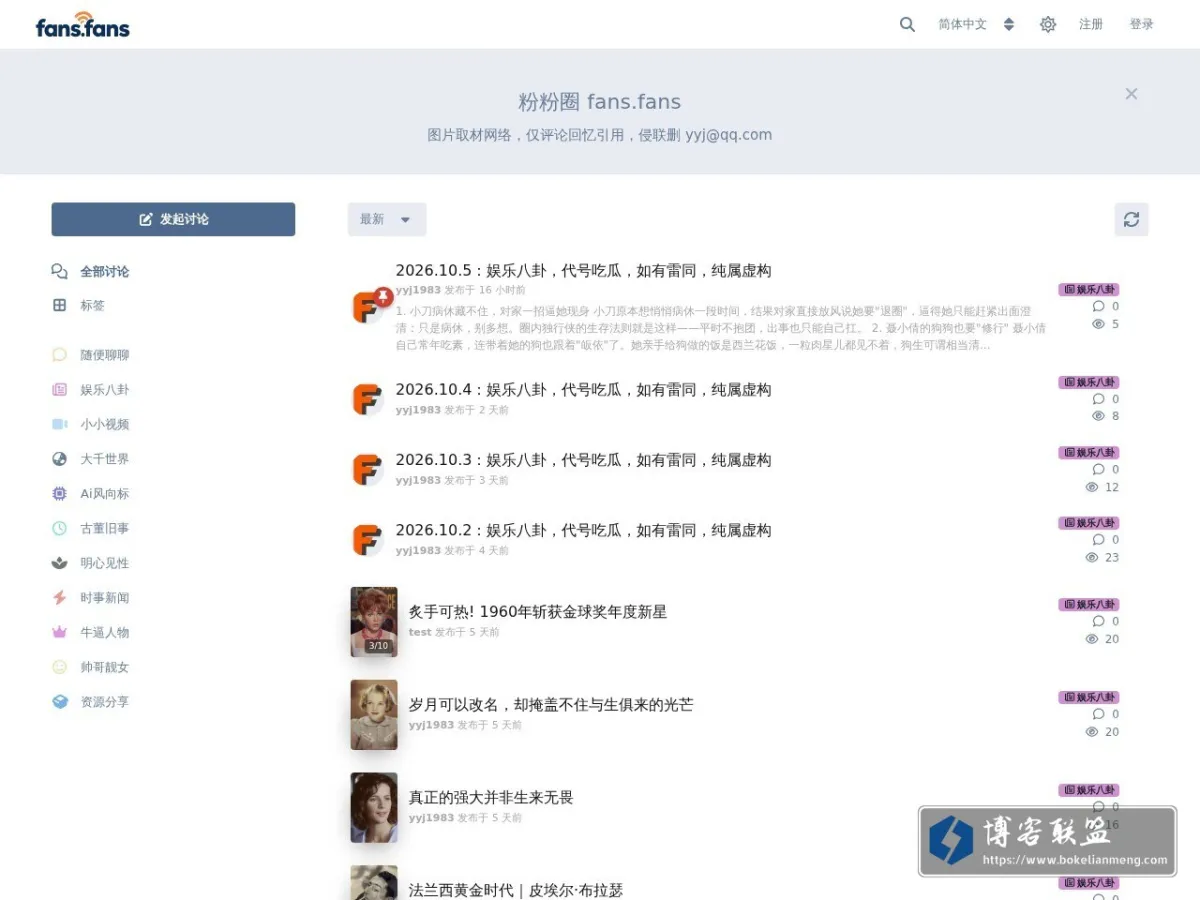Open post 法兰西黄金时代｜皮埃尔·布拉瑟
The width and height of the screenshot is (1200, 900).
(x=516, y=890)
